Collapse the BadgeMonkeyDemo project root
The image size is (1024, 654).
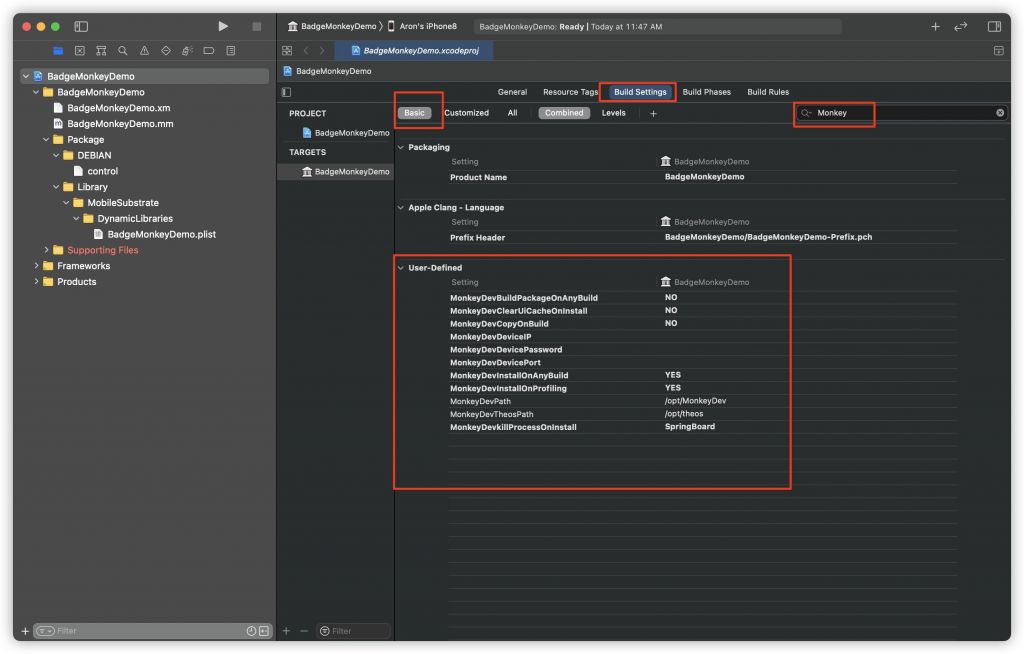click(x=25, y=76)
